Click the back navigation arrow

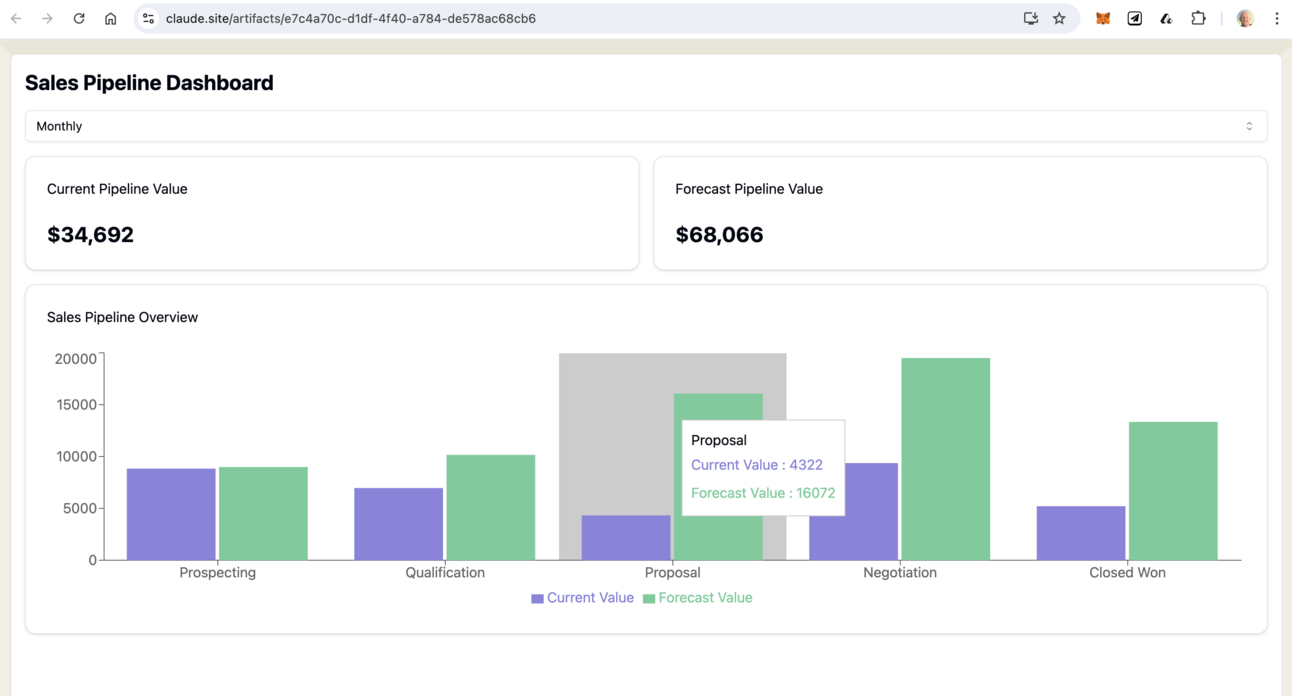[16, 18]
